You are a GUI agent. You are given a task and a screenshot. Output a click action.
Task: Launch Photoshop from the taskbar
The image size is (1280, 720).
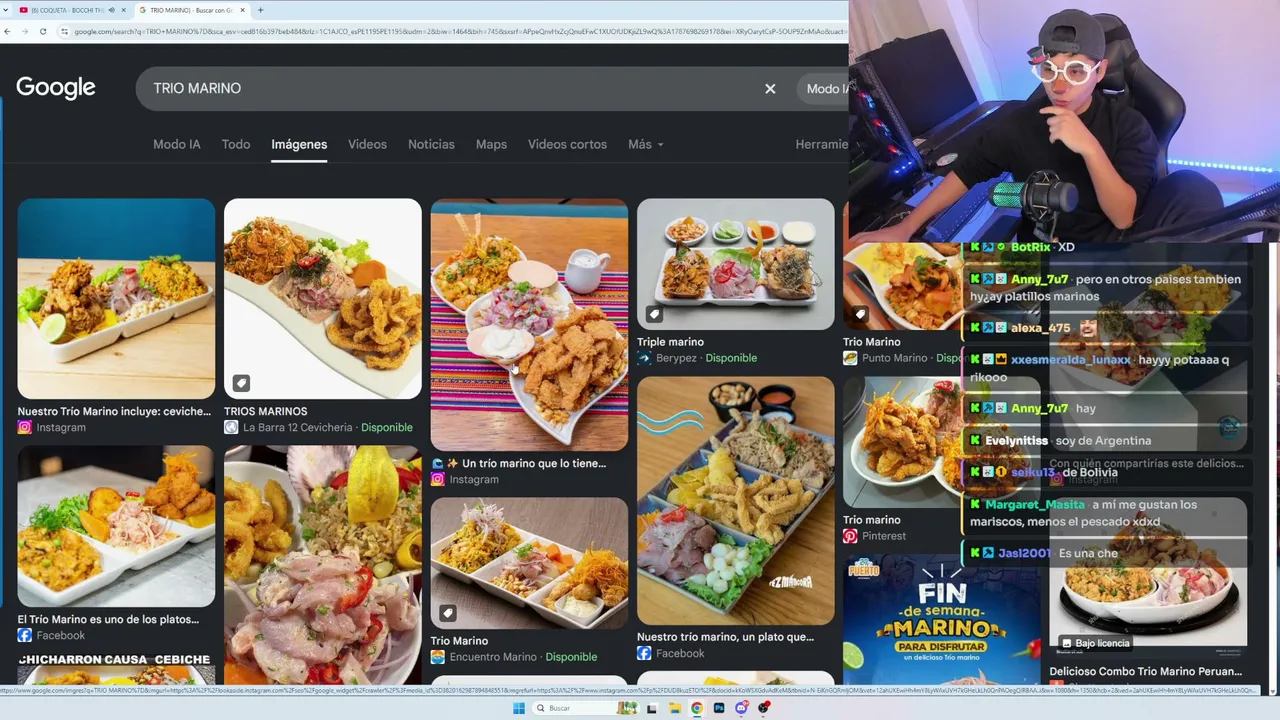click(x=719, y=708)
